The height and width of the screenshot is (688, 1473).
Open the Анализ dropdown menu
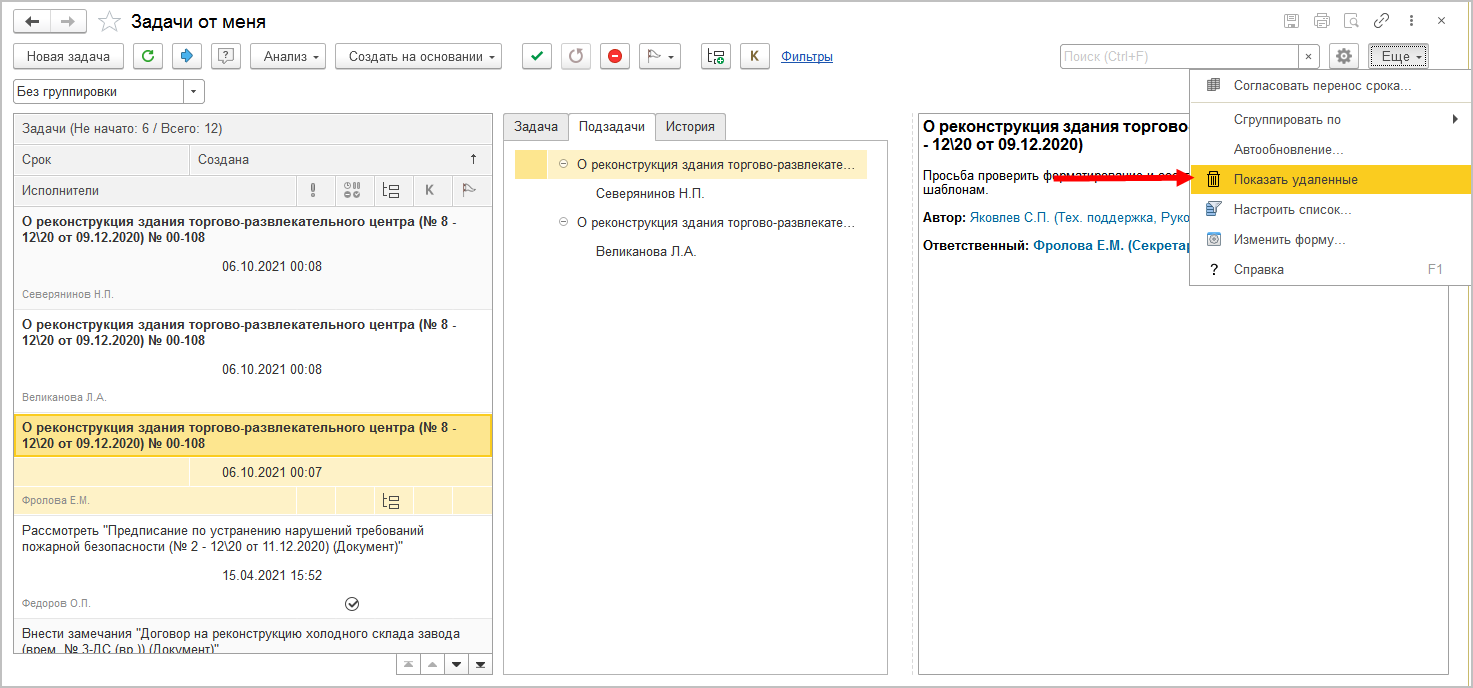(288, 57)
